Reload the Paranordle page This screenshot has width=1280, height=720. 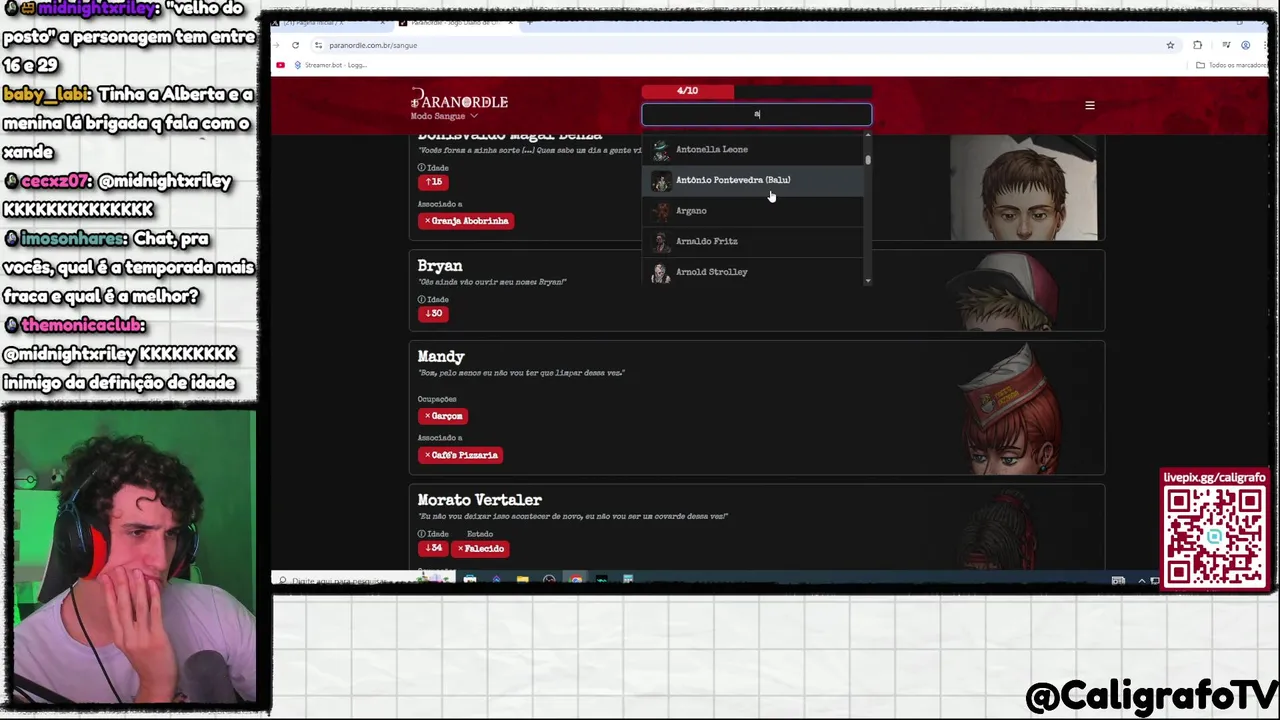coord(295,45)
